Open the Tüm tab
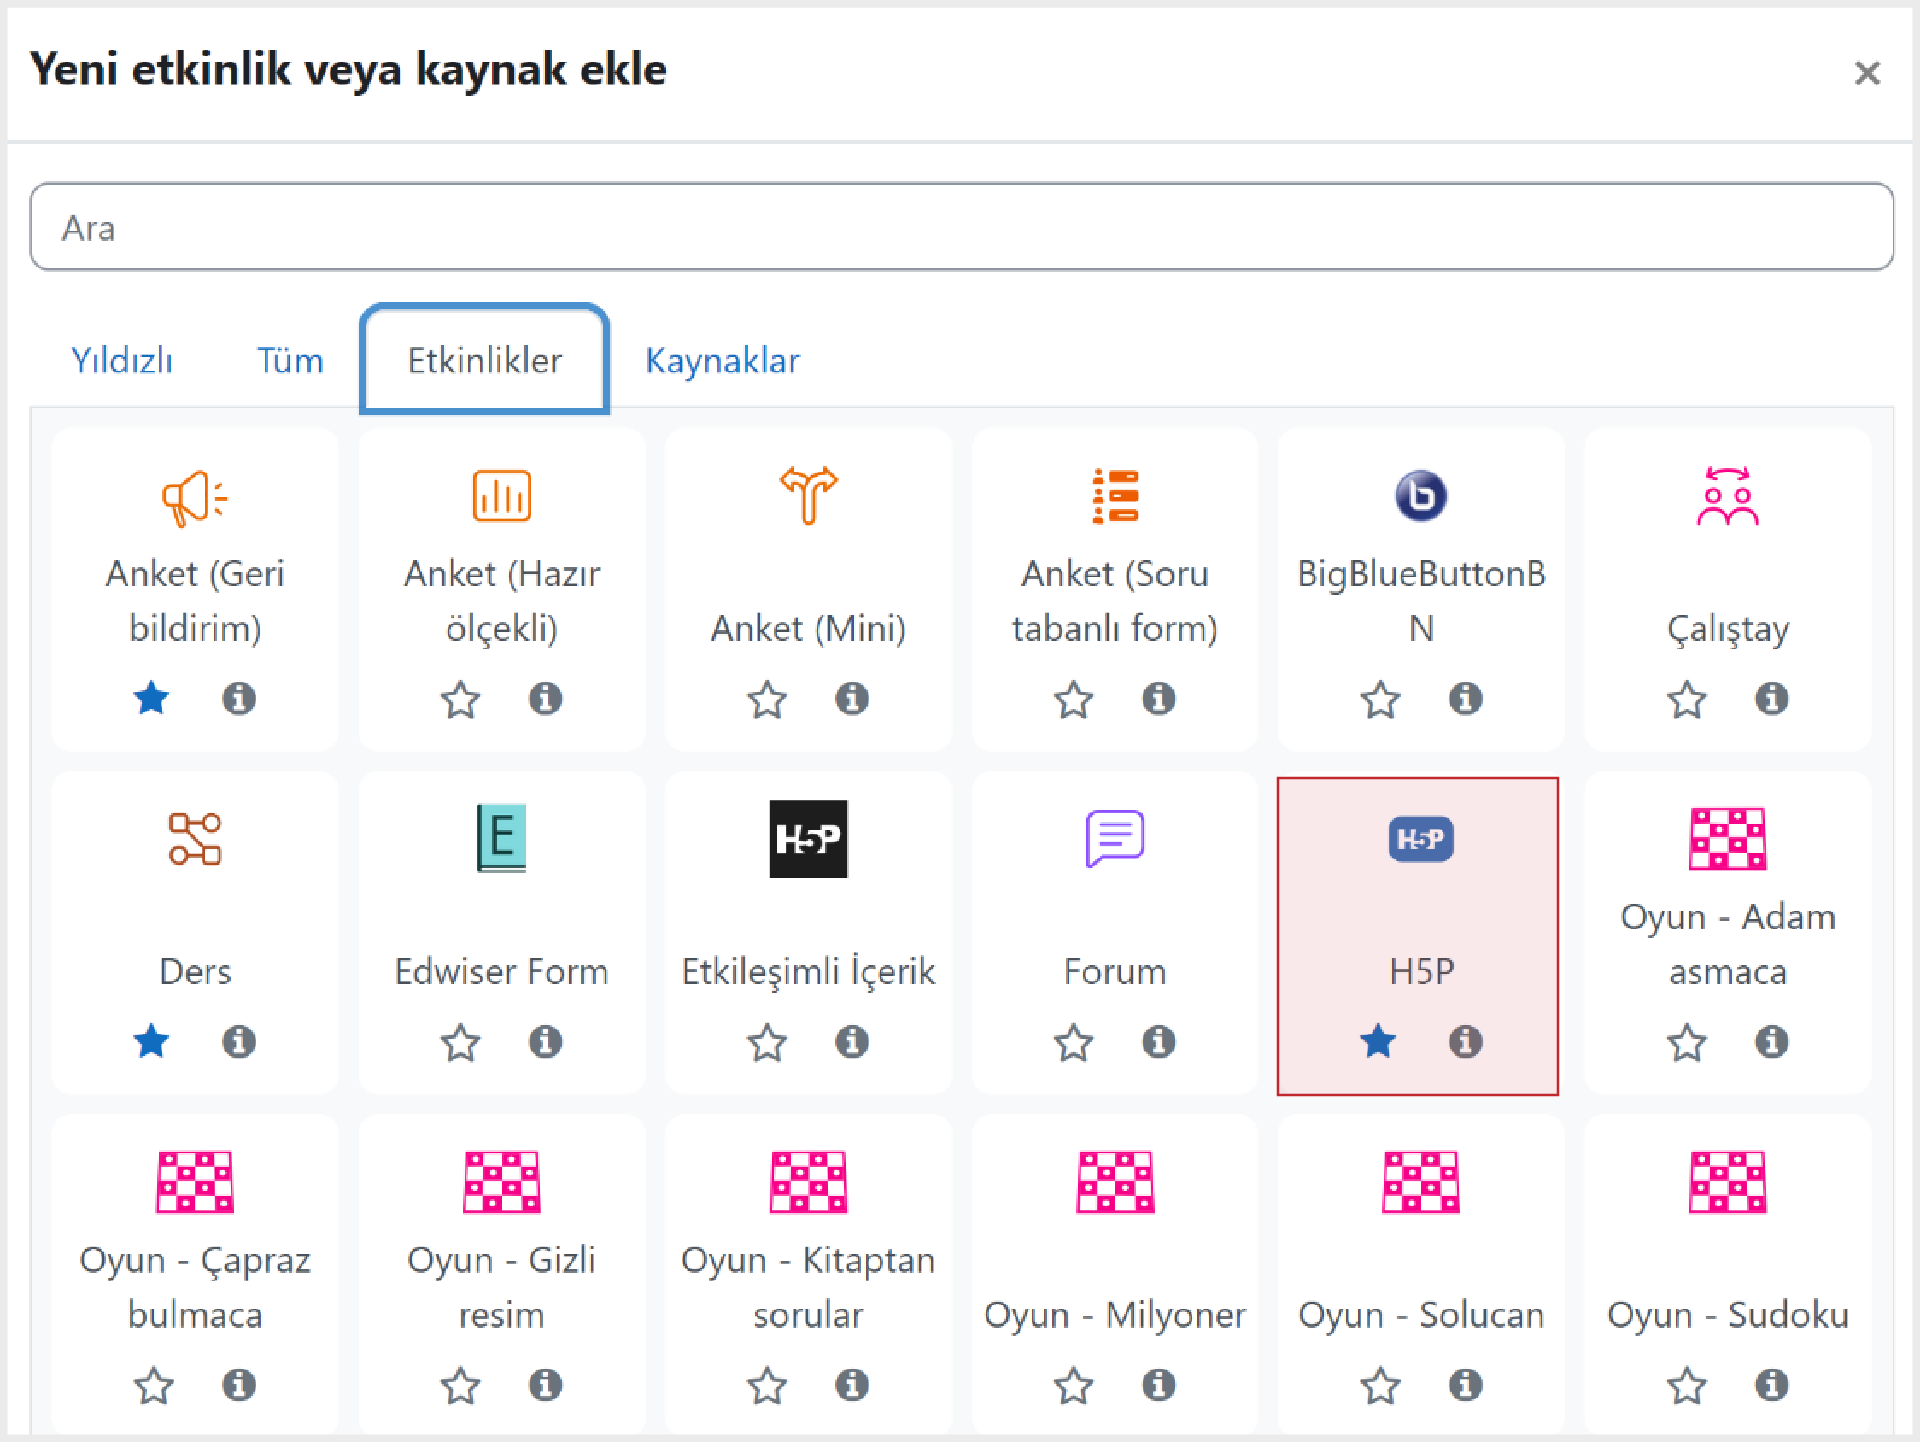Screen dimensions: 1920x1442 click(x=290, y=360)
